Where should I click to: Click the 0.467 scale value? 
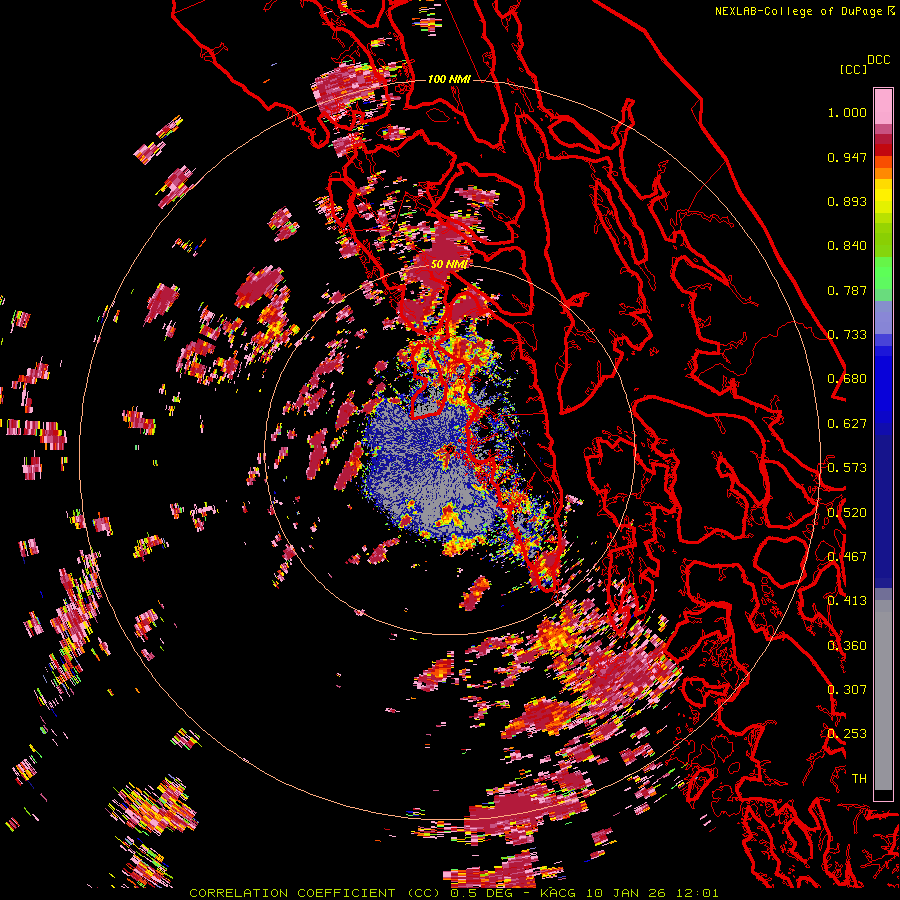847,557
